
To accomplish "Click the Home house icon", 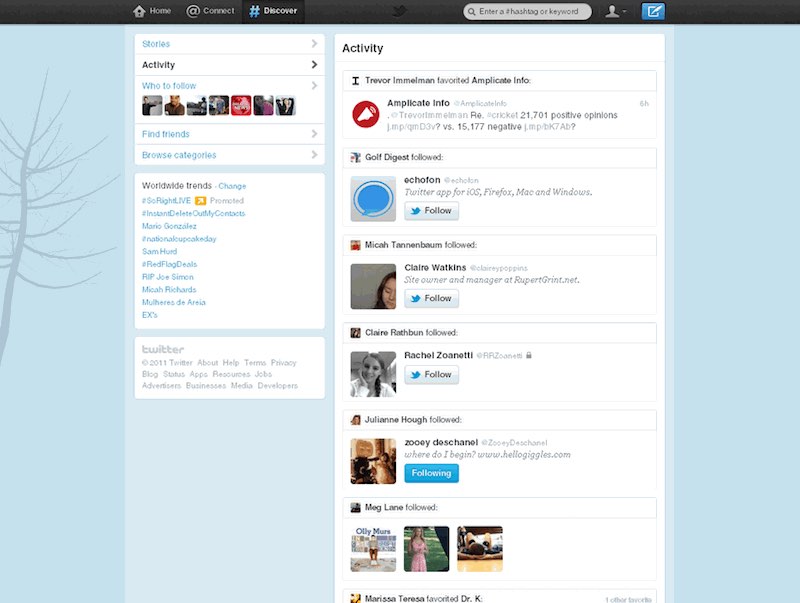I will [x=139, y=11].
